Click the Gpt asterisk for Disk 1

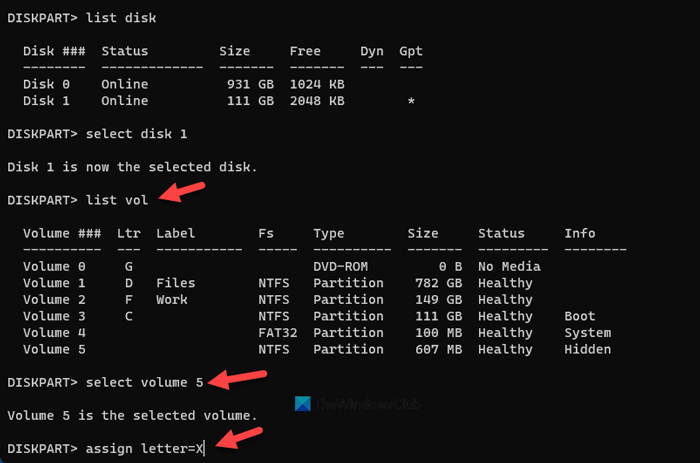pyautogui.click(x=410, y=101)
